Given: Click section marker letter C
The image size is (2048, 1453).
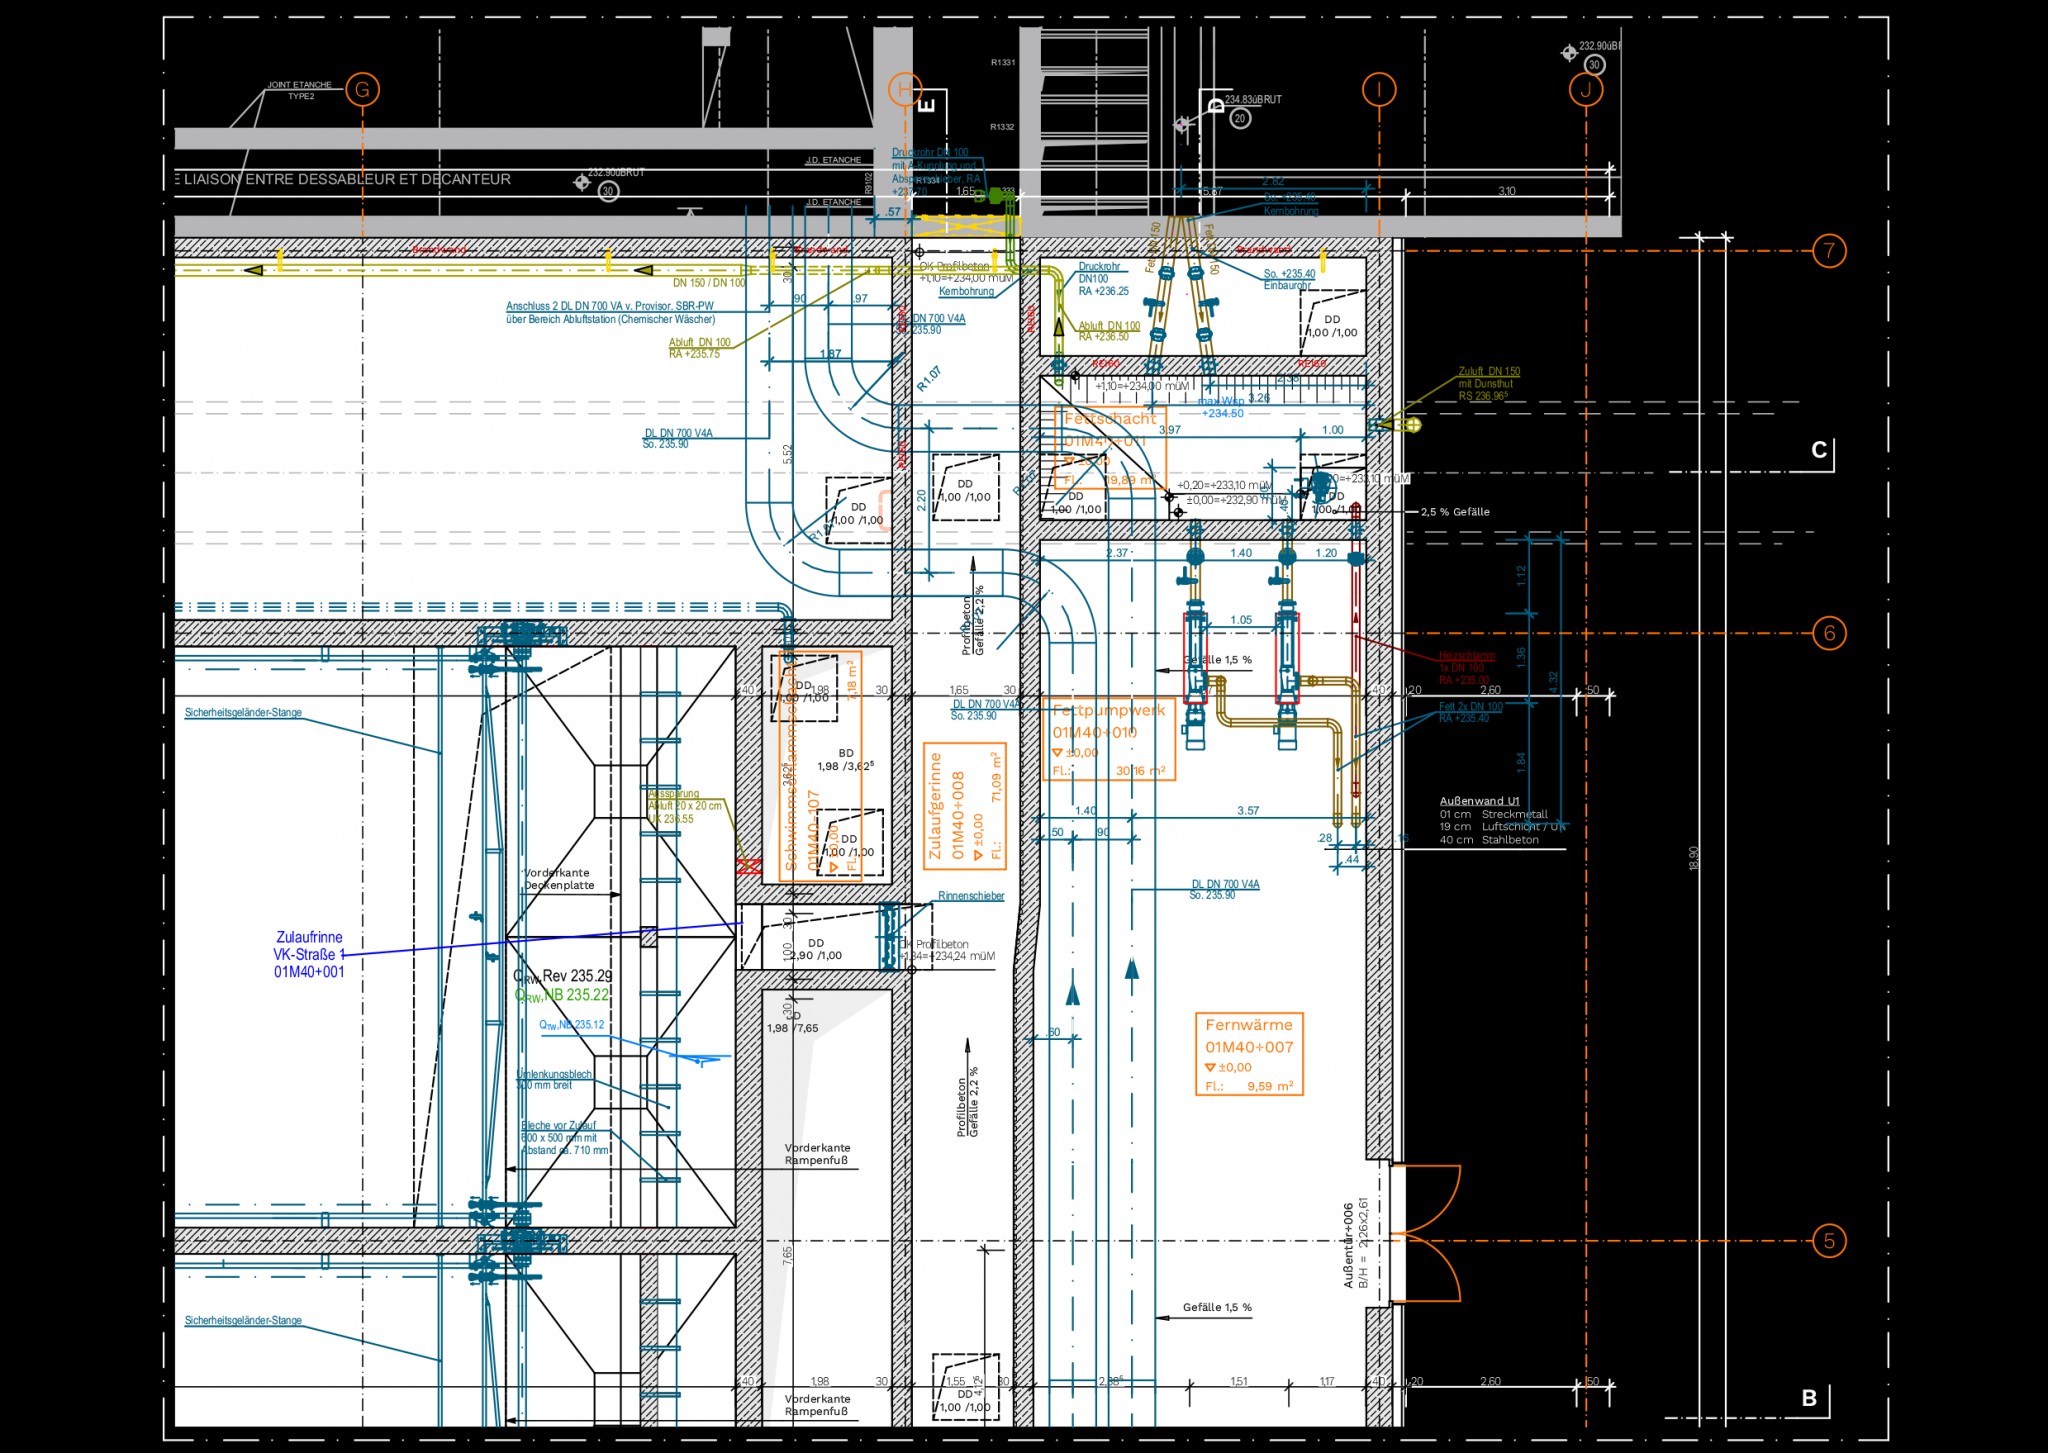Looking at the screenshot, I should pos(1819,451).
